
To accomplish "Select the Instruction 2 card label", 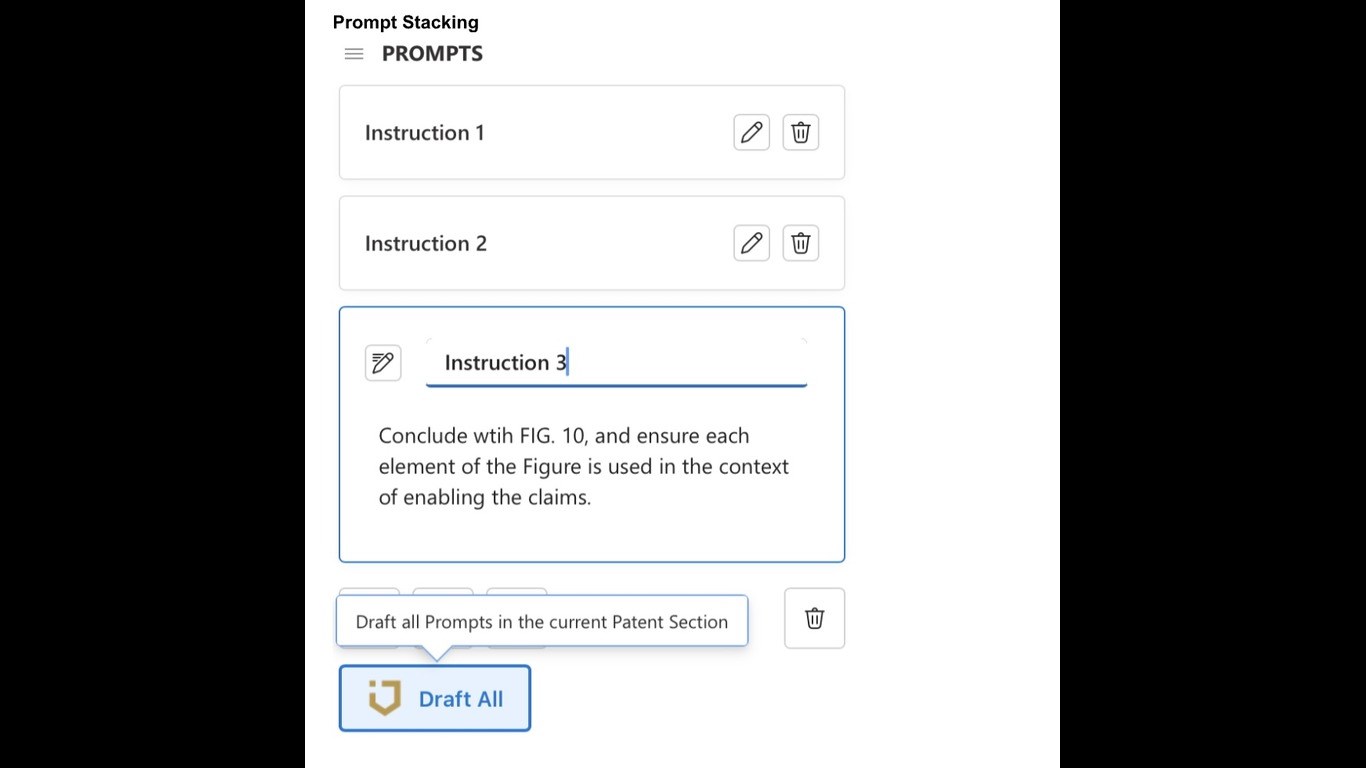I will click(x=425, y=244).
